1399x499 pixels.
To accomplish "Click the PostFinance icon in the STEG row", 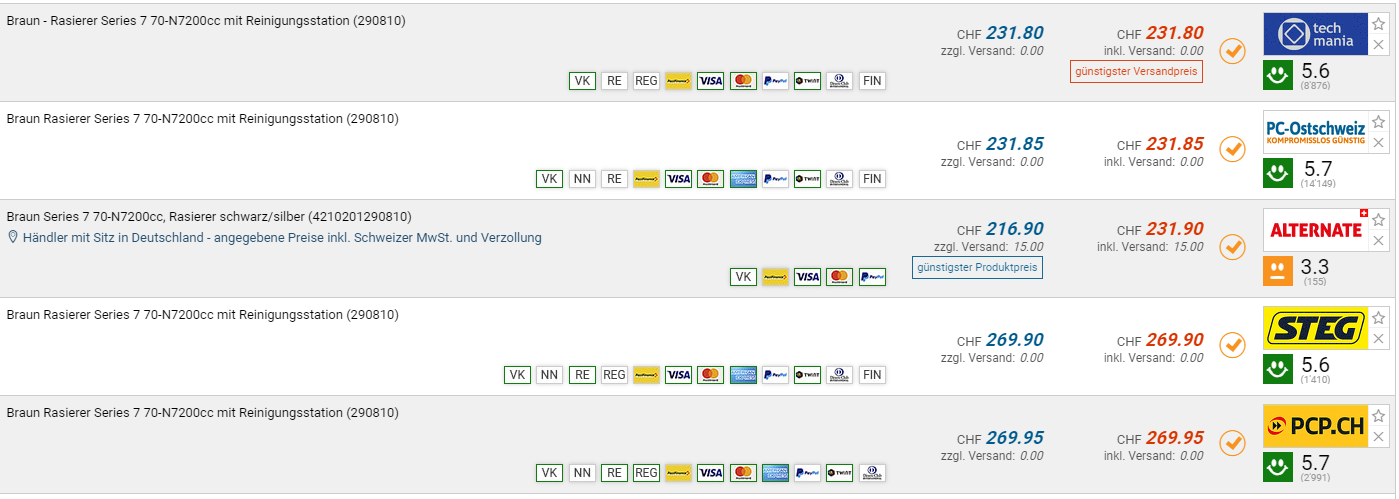I will point(646,375).
